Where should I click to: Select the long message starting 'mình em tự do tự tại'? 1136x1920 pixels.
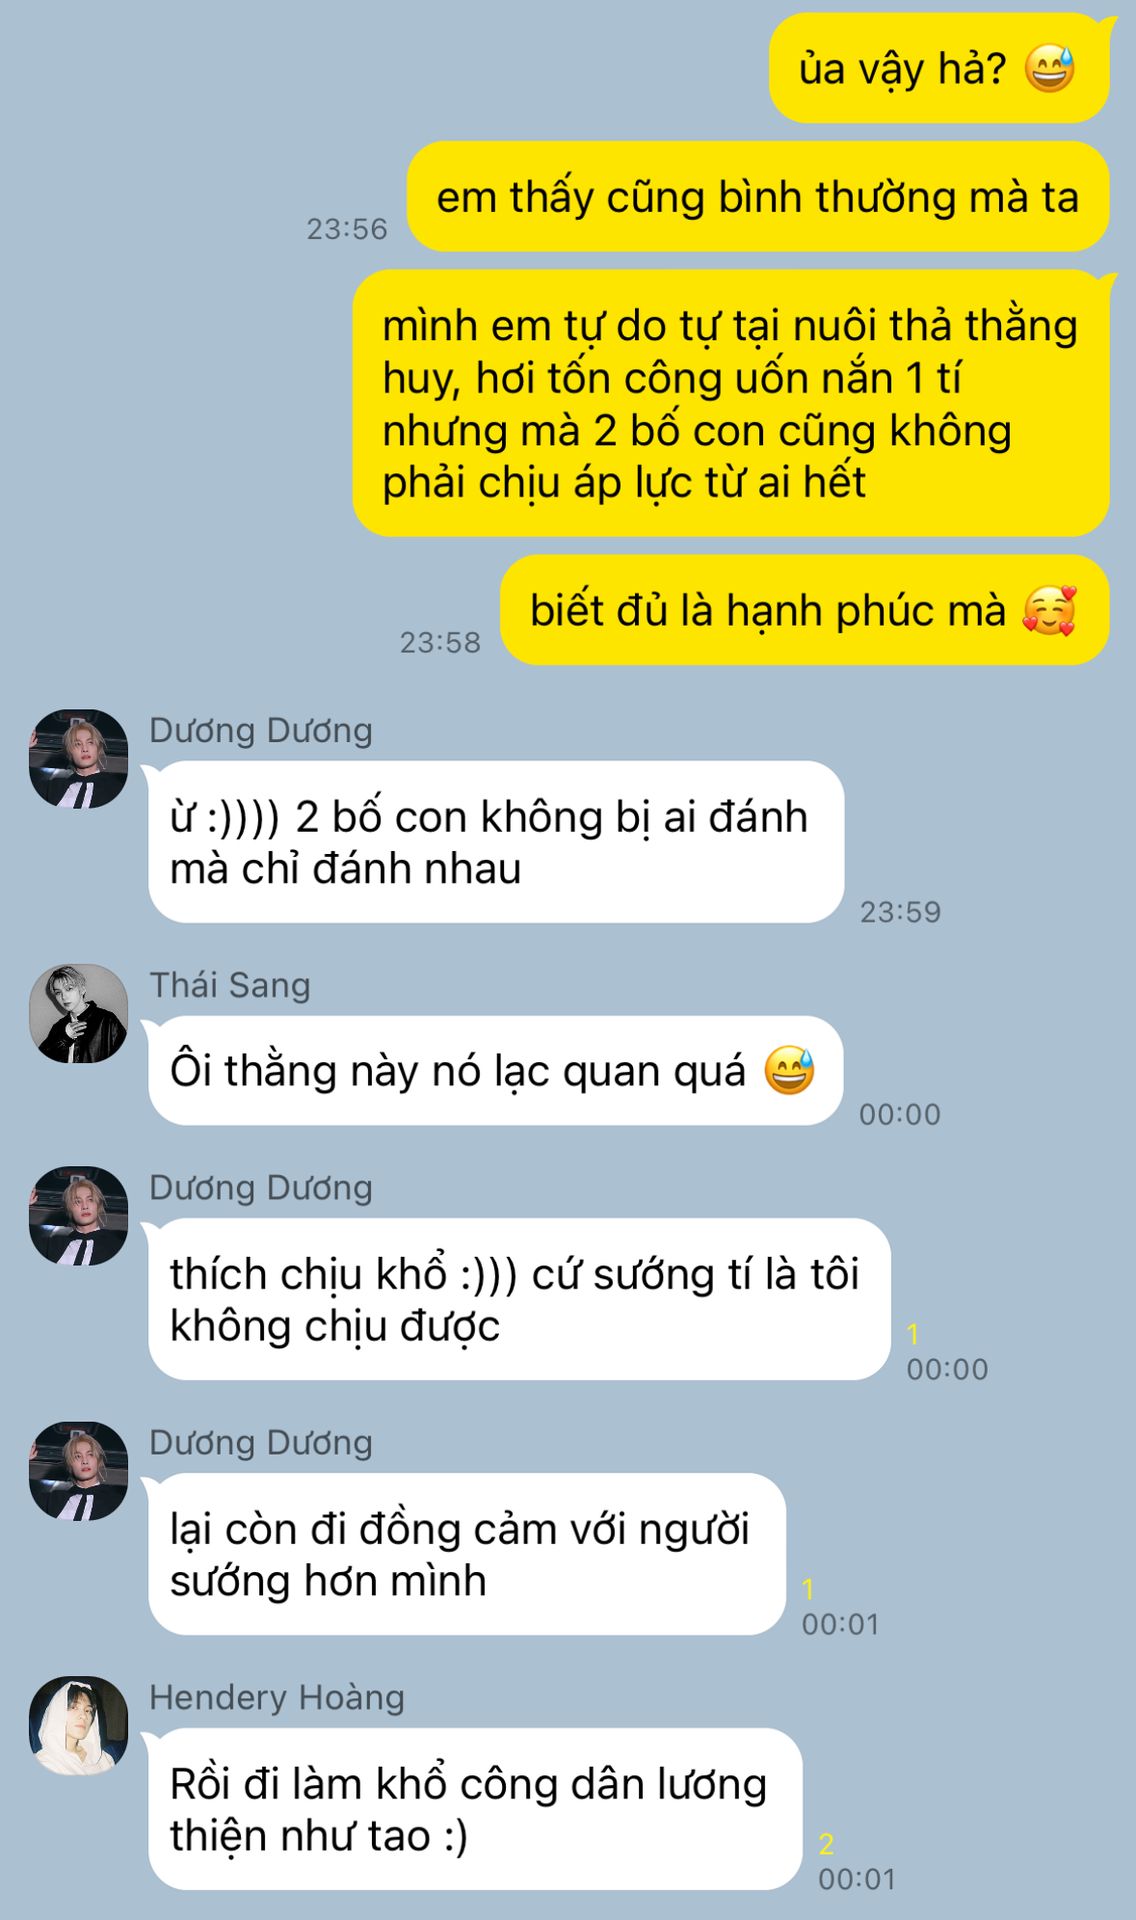731,403
